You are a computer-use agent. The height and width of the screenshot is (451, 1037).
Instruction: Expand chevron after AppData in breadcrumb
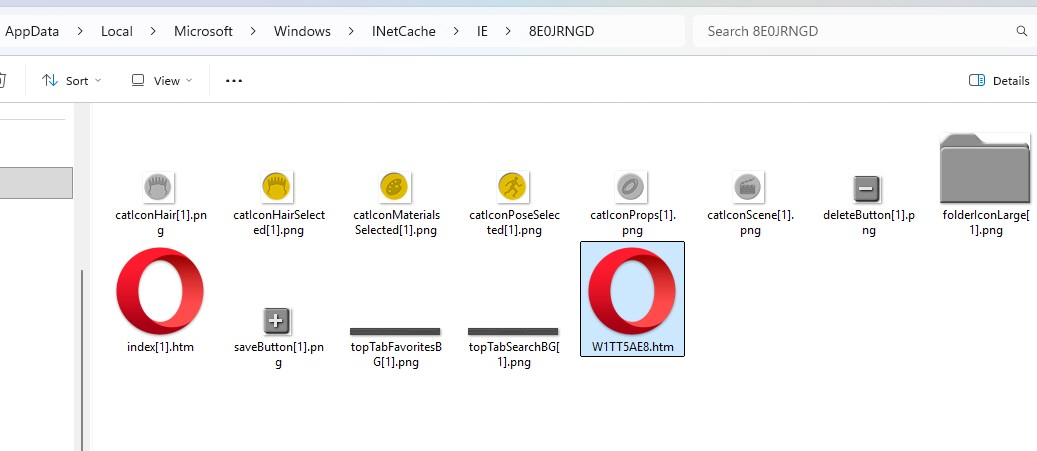point(80,31)
